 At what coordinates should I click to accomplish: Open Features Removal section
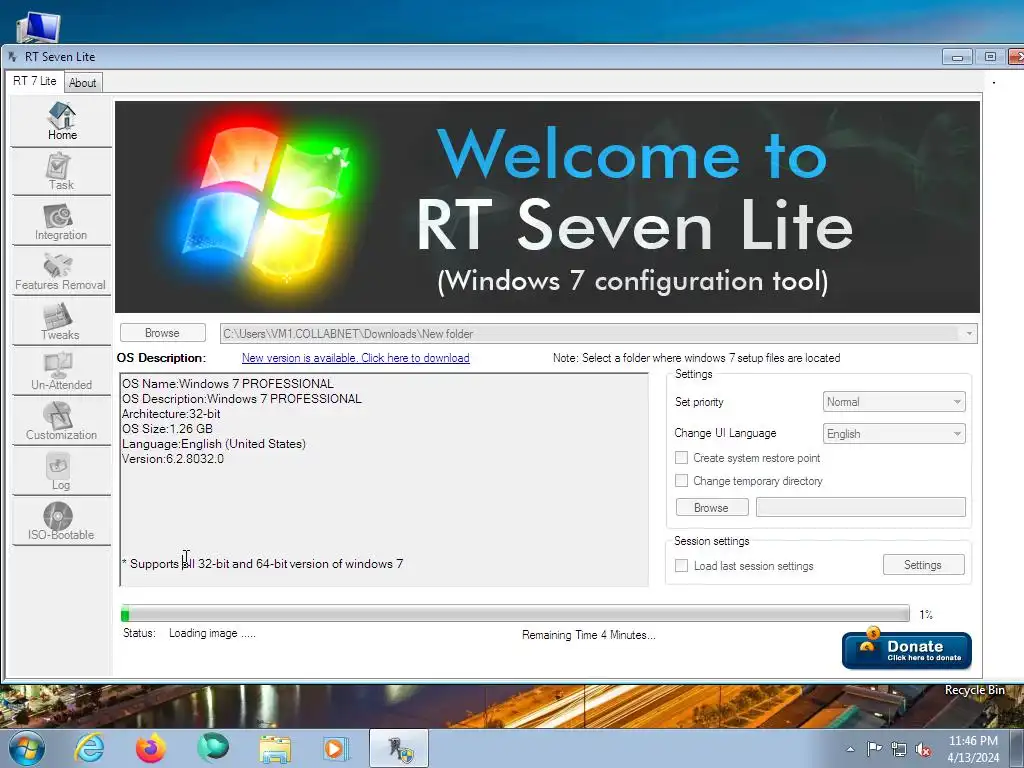pos(61,272)
